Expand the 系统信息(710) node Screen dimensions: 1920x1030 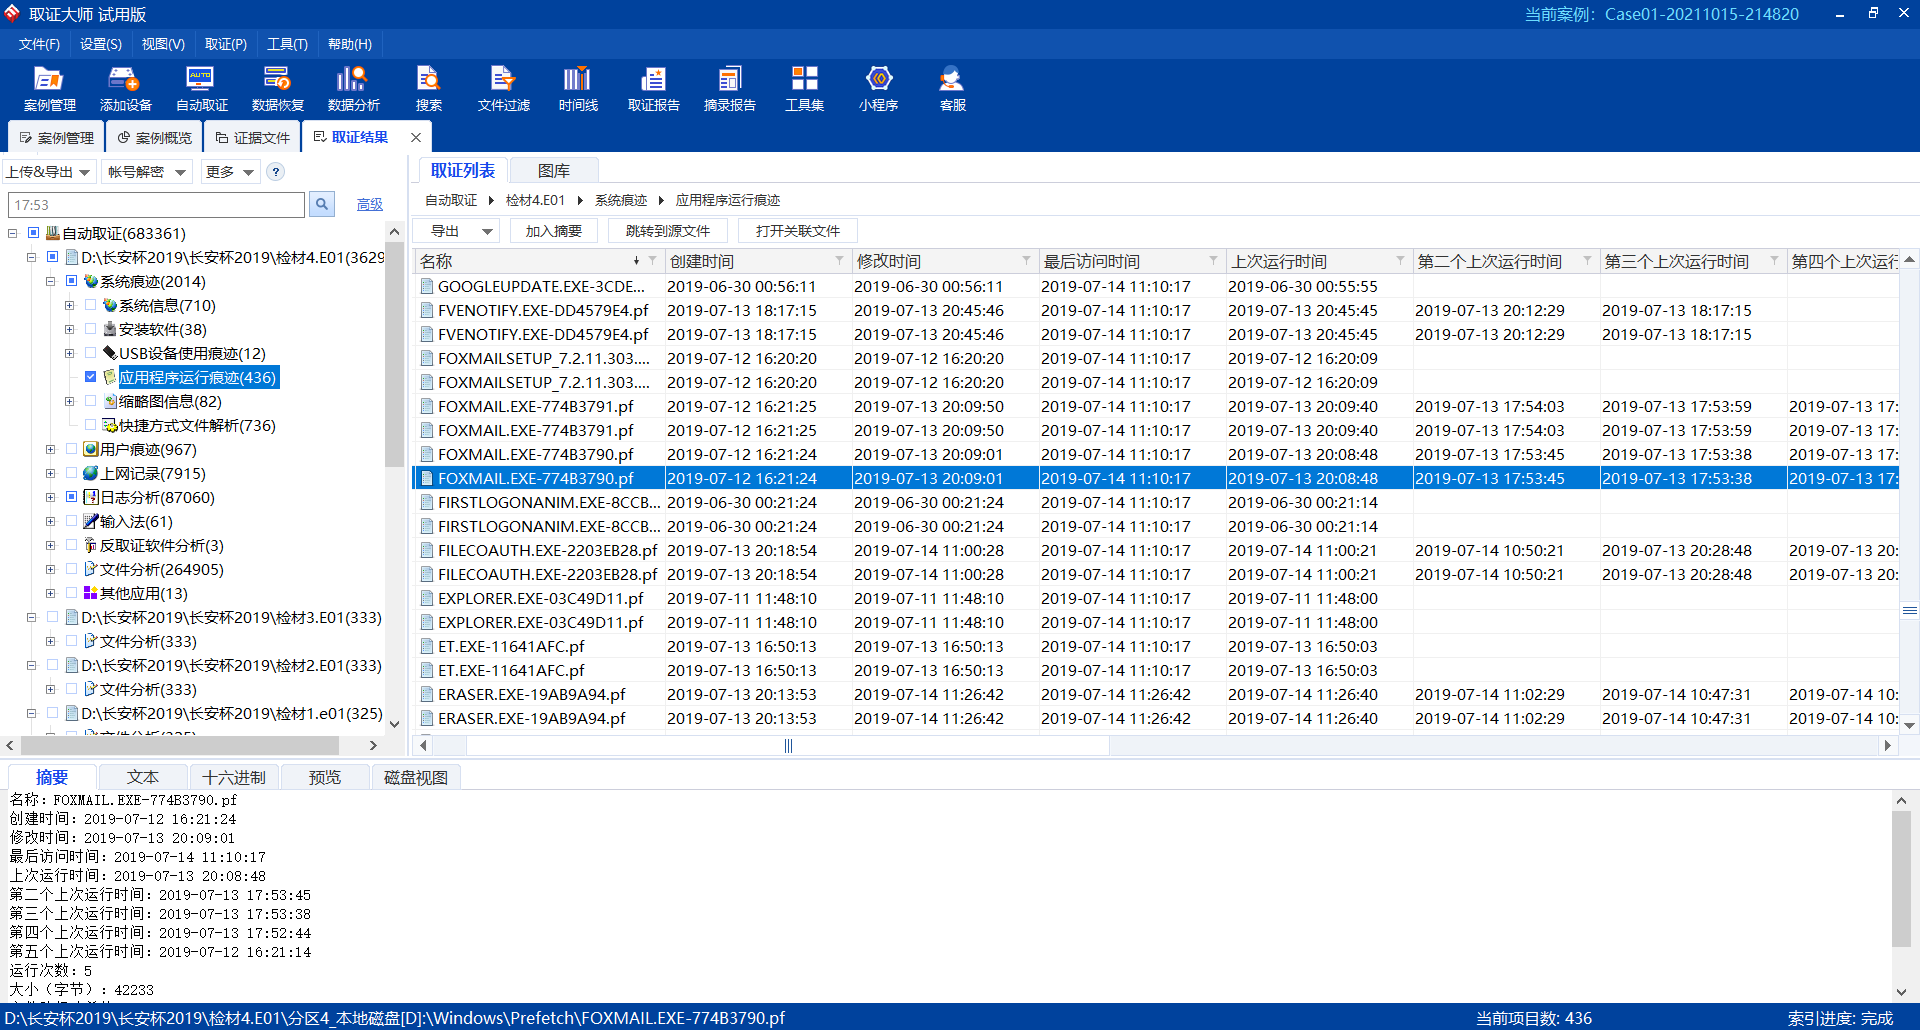click(69, 305)
